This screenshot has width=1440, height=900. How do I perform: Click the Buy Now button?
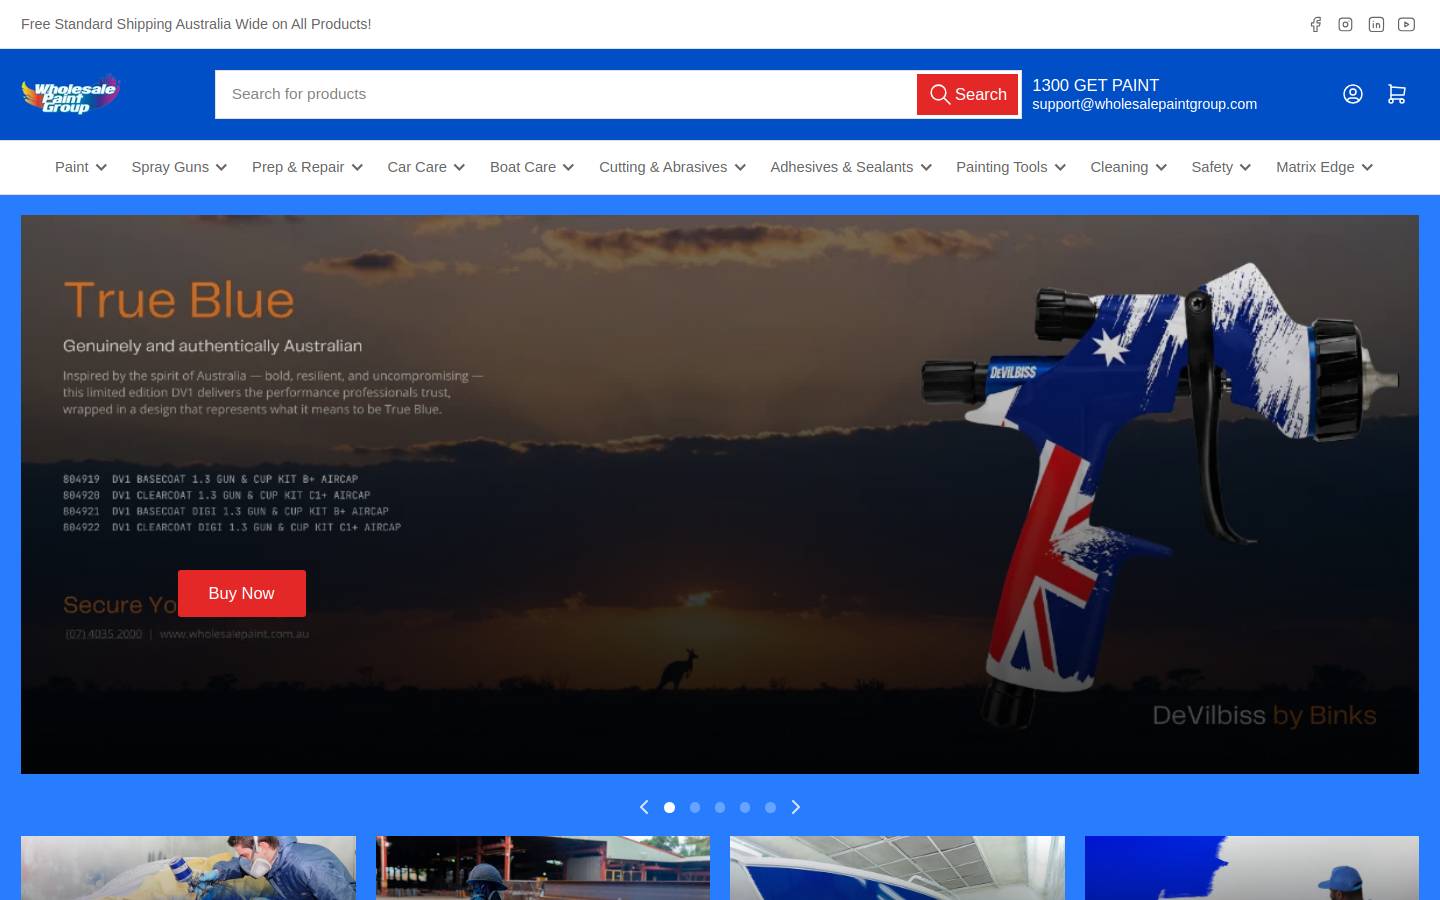[x=242, y=593]
